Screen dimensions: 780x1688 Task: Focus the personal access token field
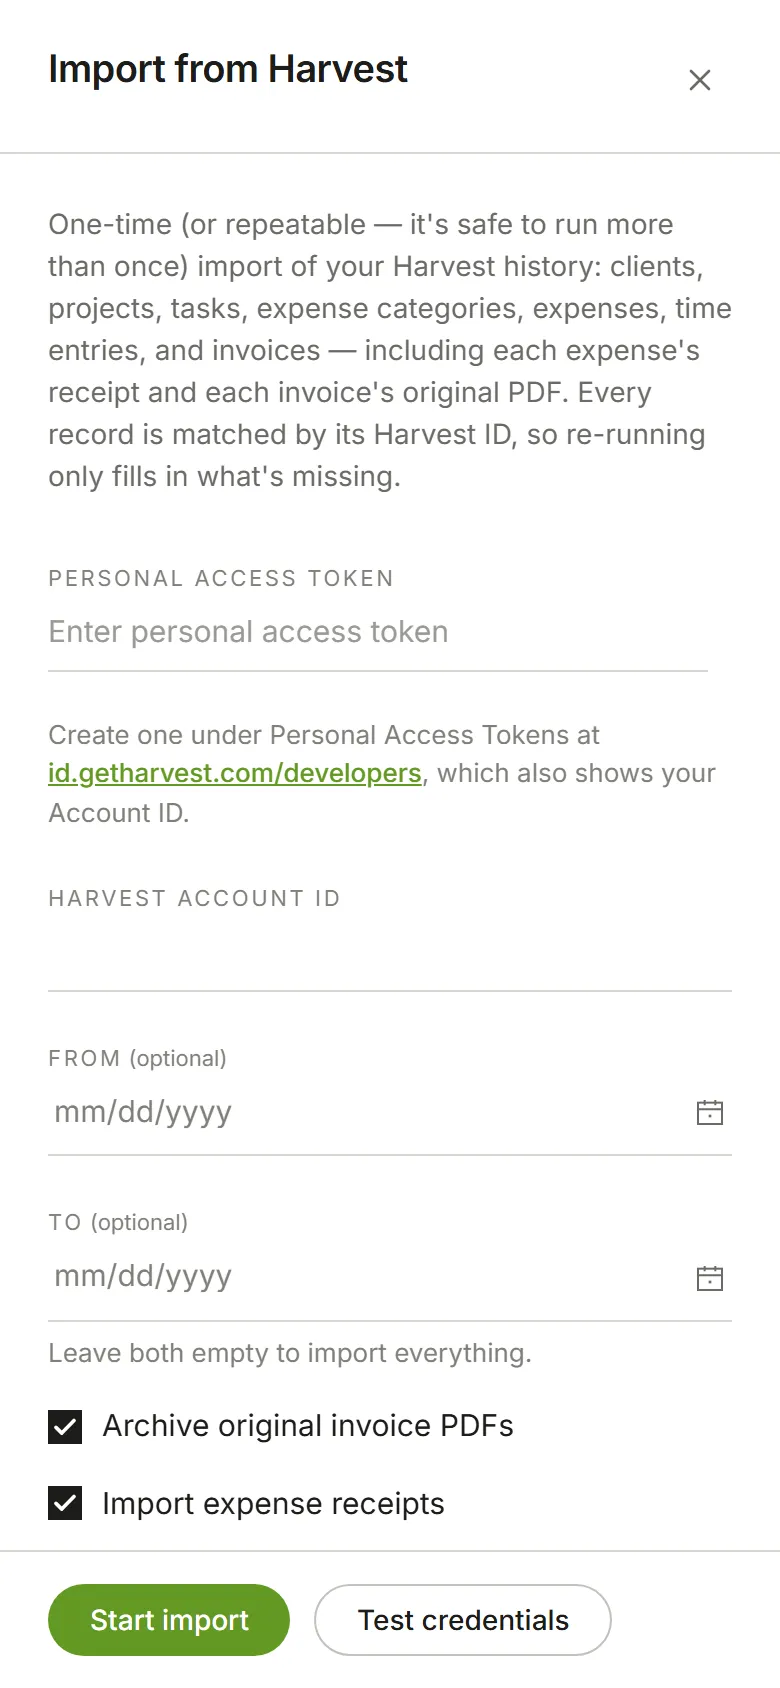coord(378,632)
